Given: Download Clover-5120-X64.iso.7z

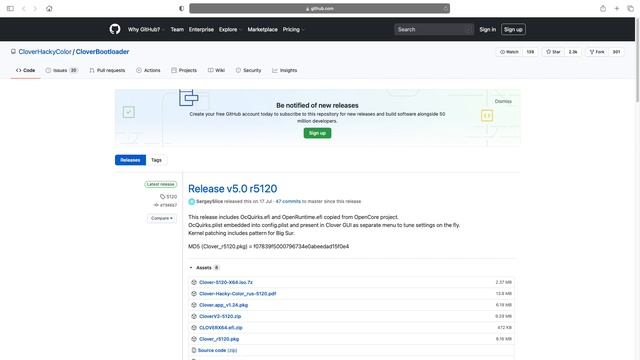Looking at the screenshot, I should [x=226, y=282].
